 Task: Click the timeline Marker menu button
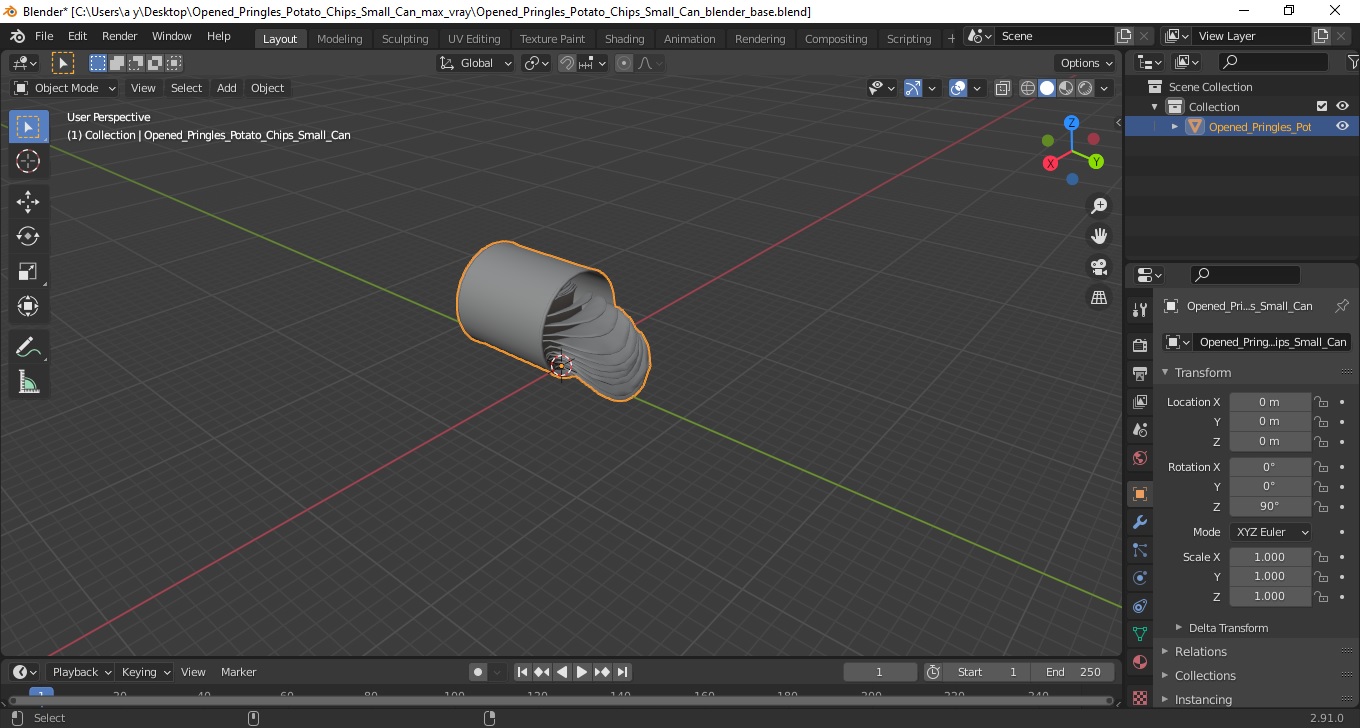click(238, 672)
